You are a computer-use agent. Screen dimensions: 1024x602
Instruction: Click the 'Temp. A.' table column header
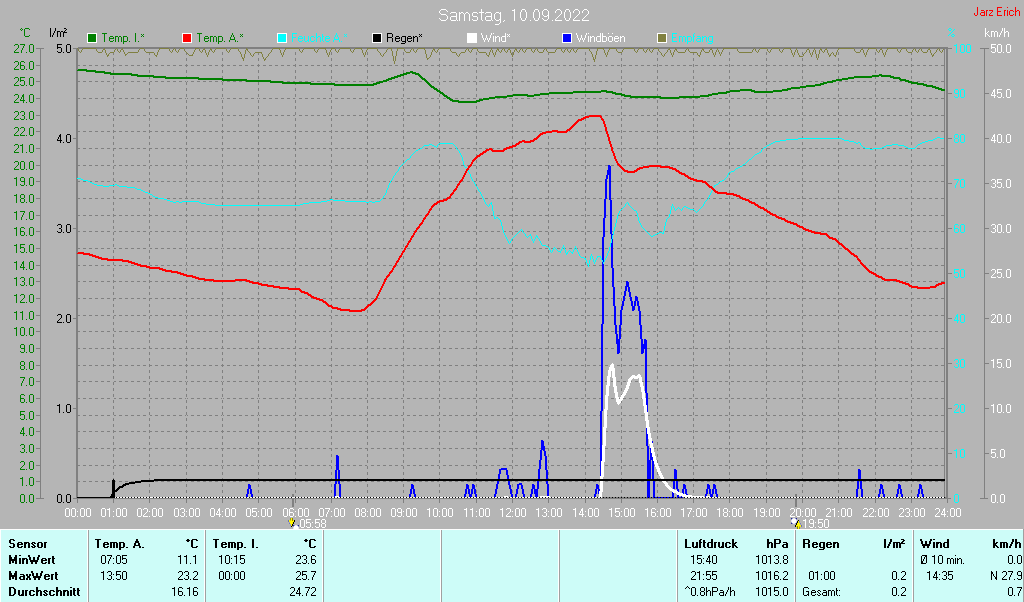coord(120,544)
